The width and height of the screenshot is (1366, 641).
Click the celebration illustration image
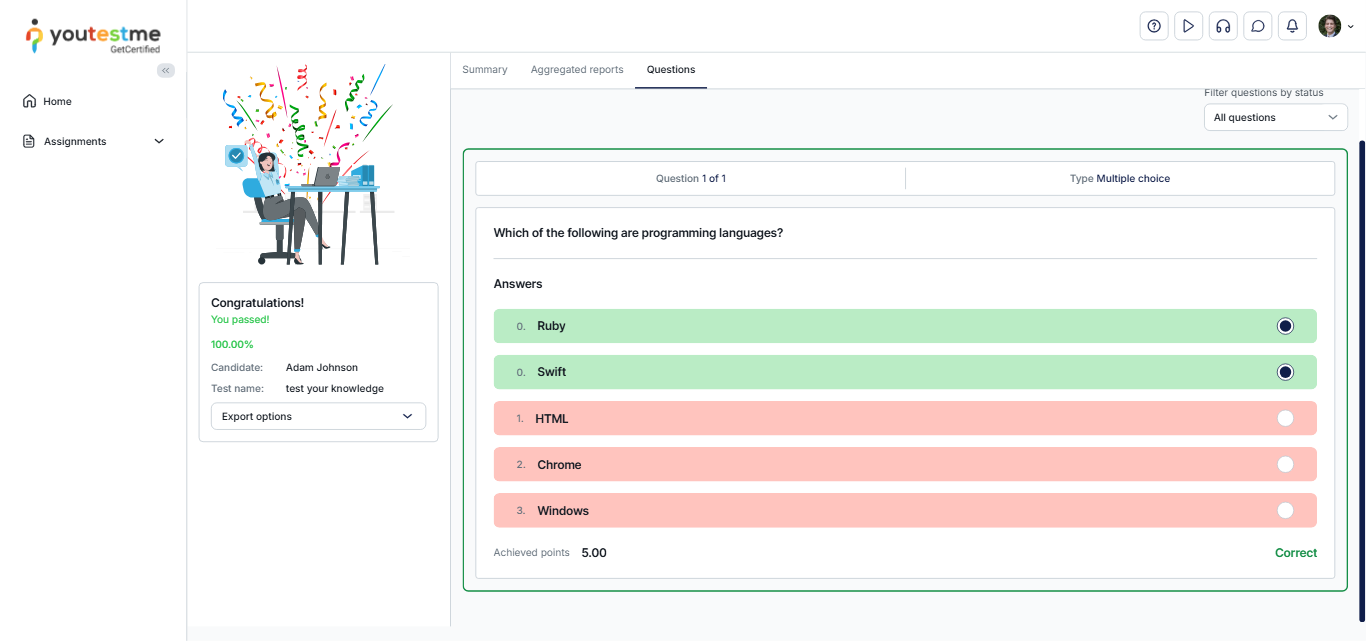(307, 165)
